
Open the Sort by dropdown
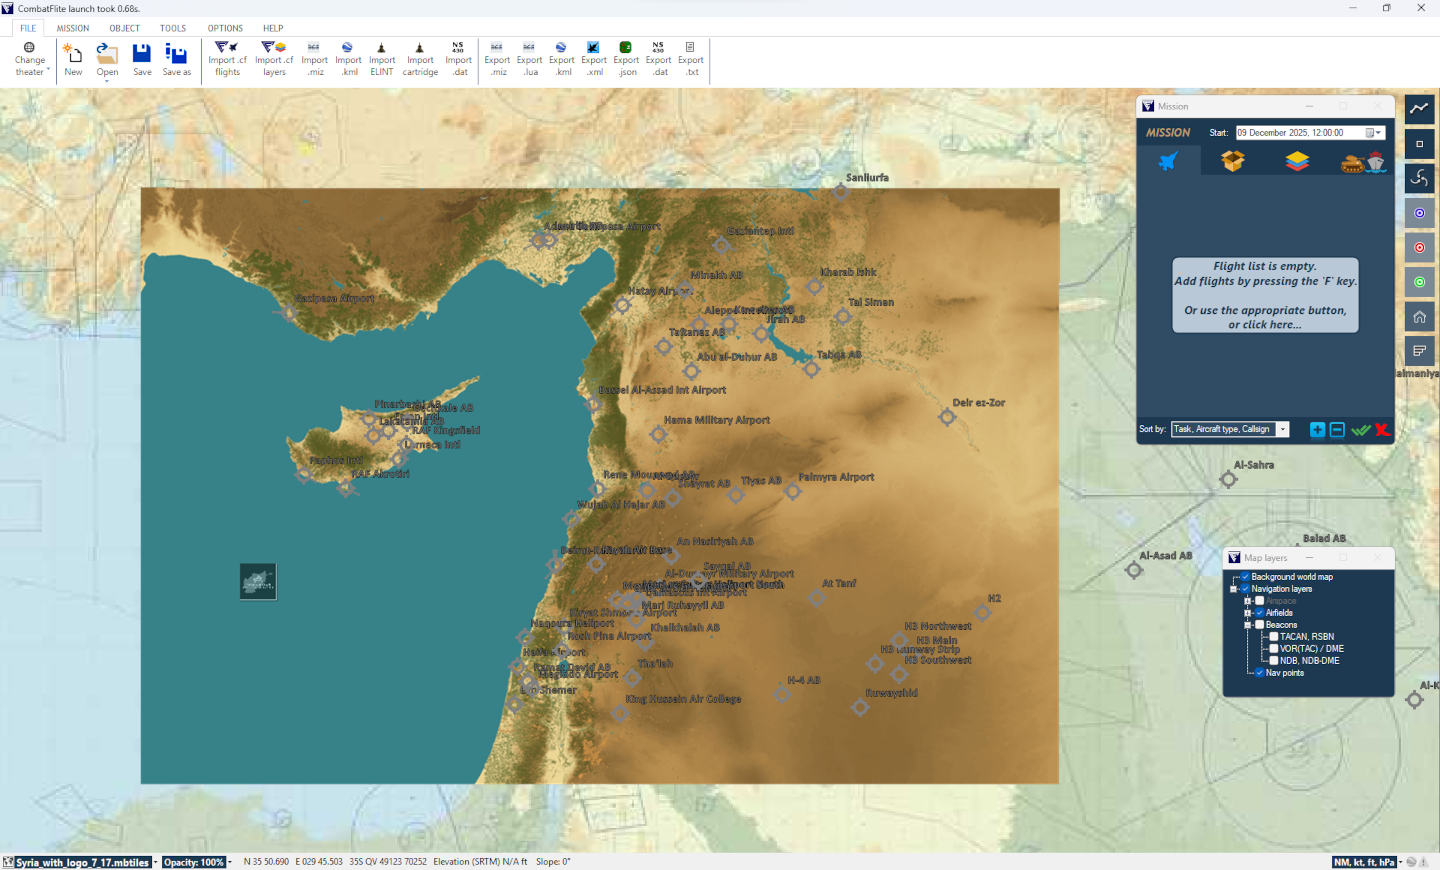click(x=1283, y=430)
